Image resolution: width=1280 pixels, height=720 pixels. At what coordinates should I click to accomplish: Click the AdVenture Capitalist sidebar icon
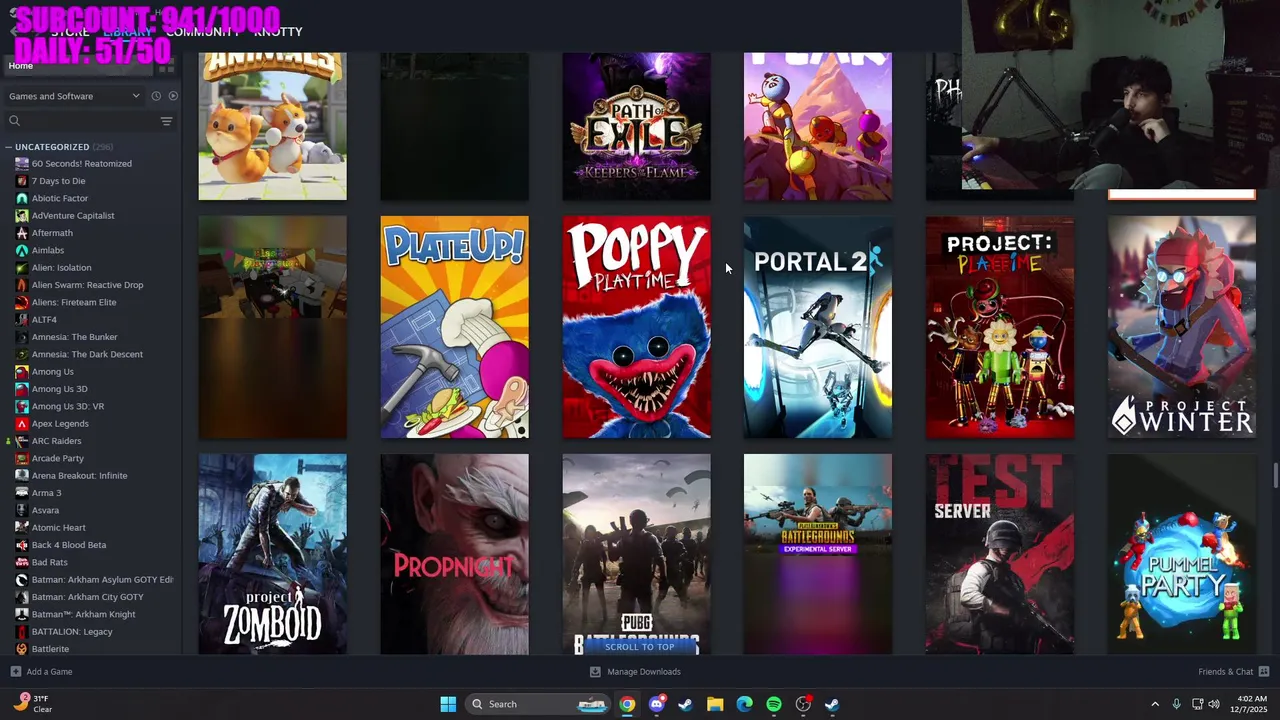point(22,216)
